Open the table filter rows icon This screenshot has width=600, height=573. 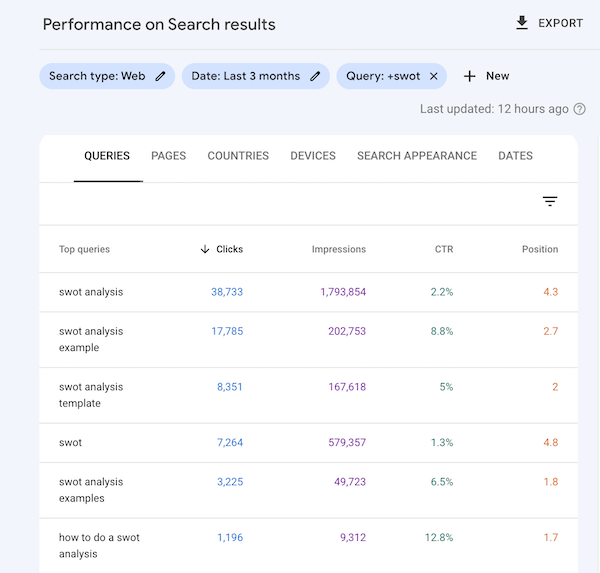point(550,202)
